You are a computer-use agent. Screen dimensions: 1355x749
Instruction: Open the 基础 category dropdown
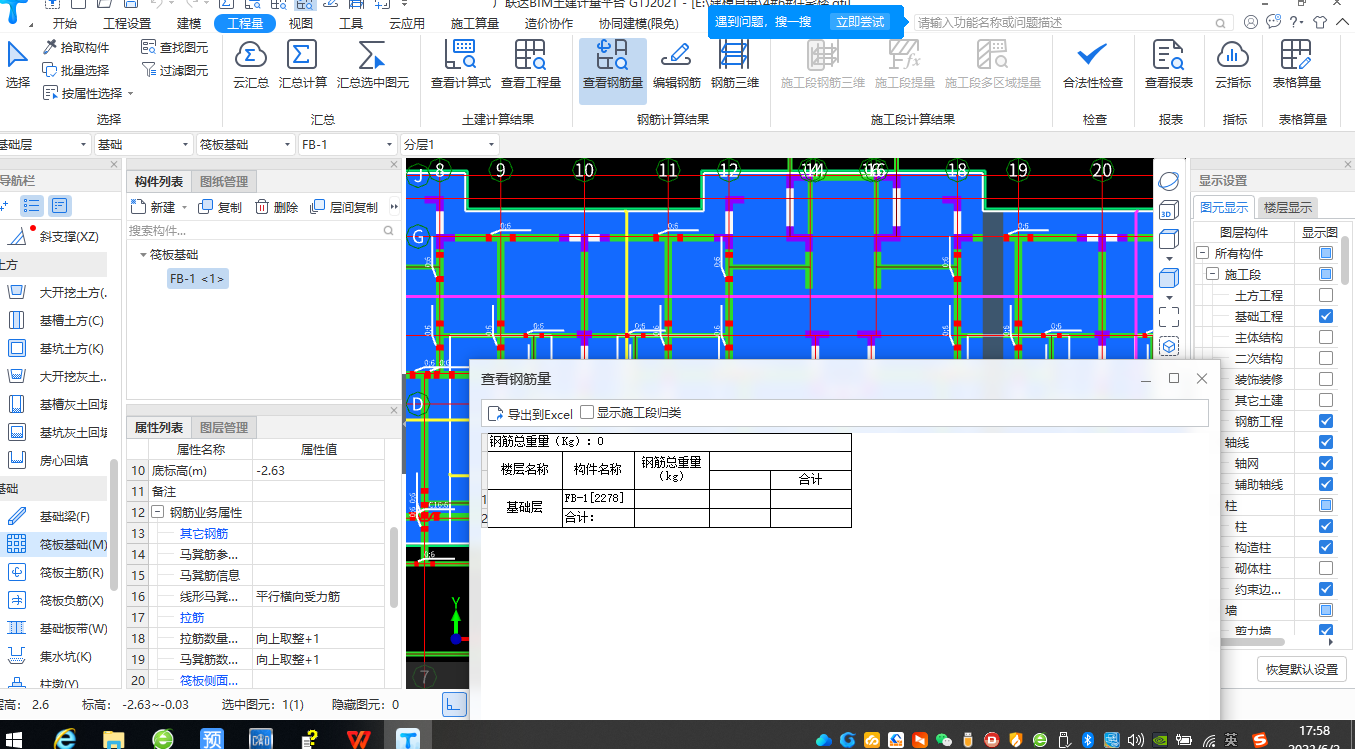143,145
